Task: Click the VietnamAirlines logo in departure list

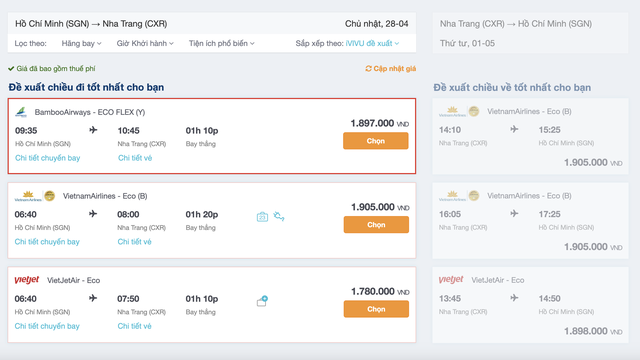Action: coord(35,196)
